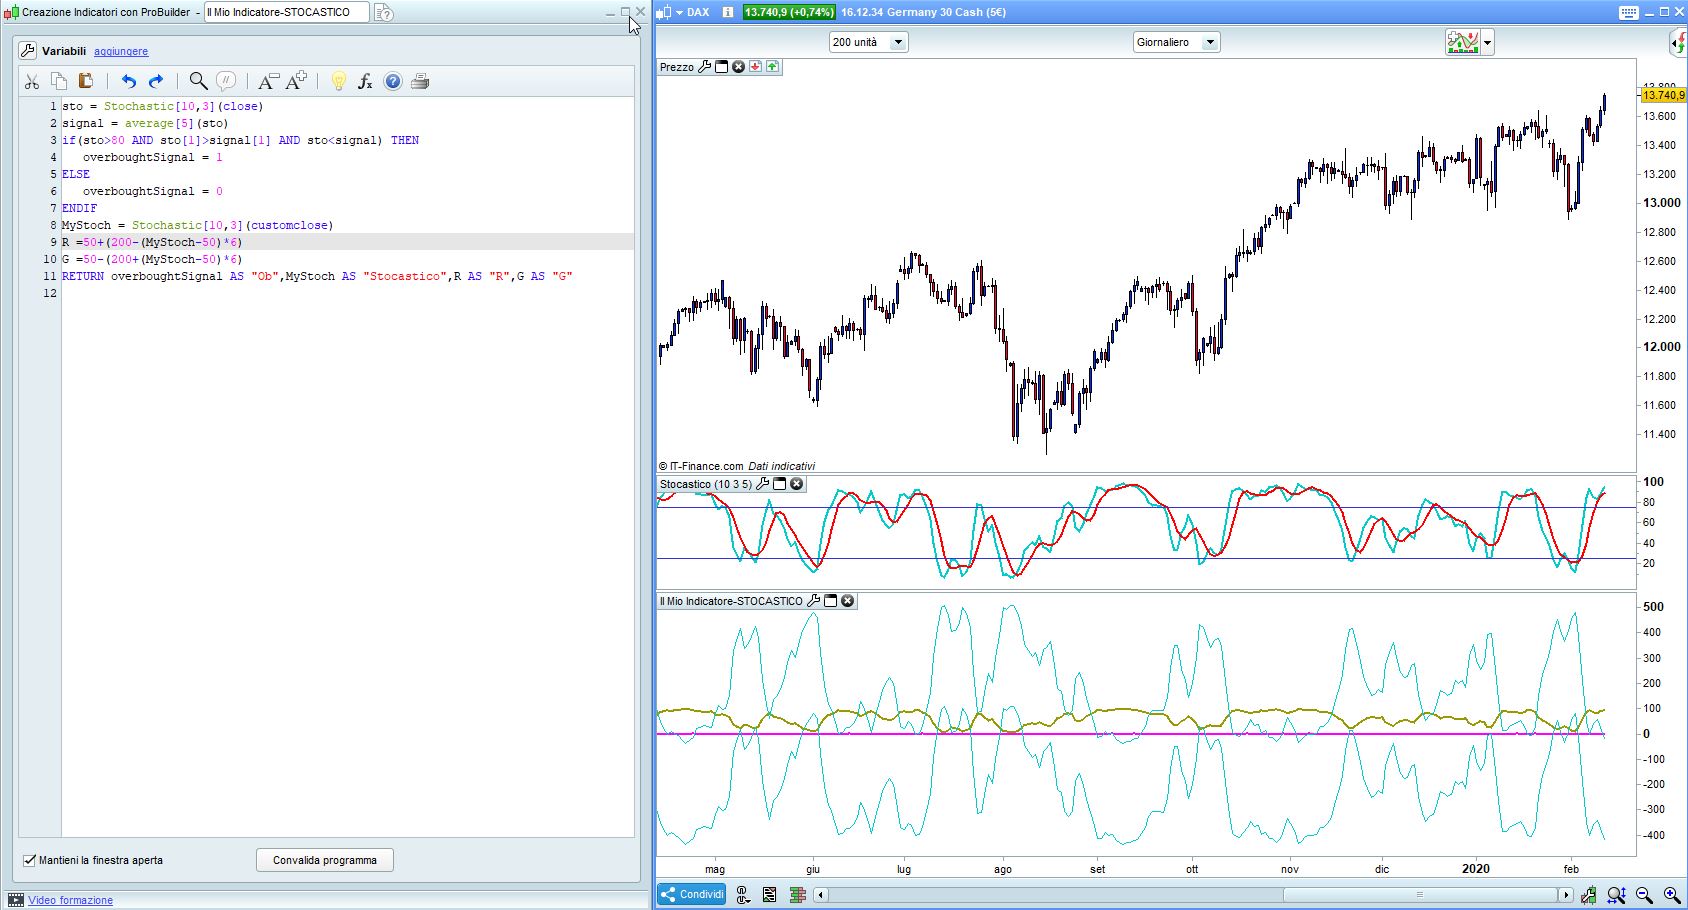The image size is (1688, 910).
Task: Redo the last undone edit
Action: coord(156,82)
